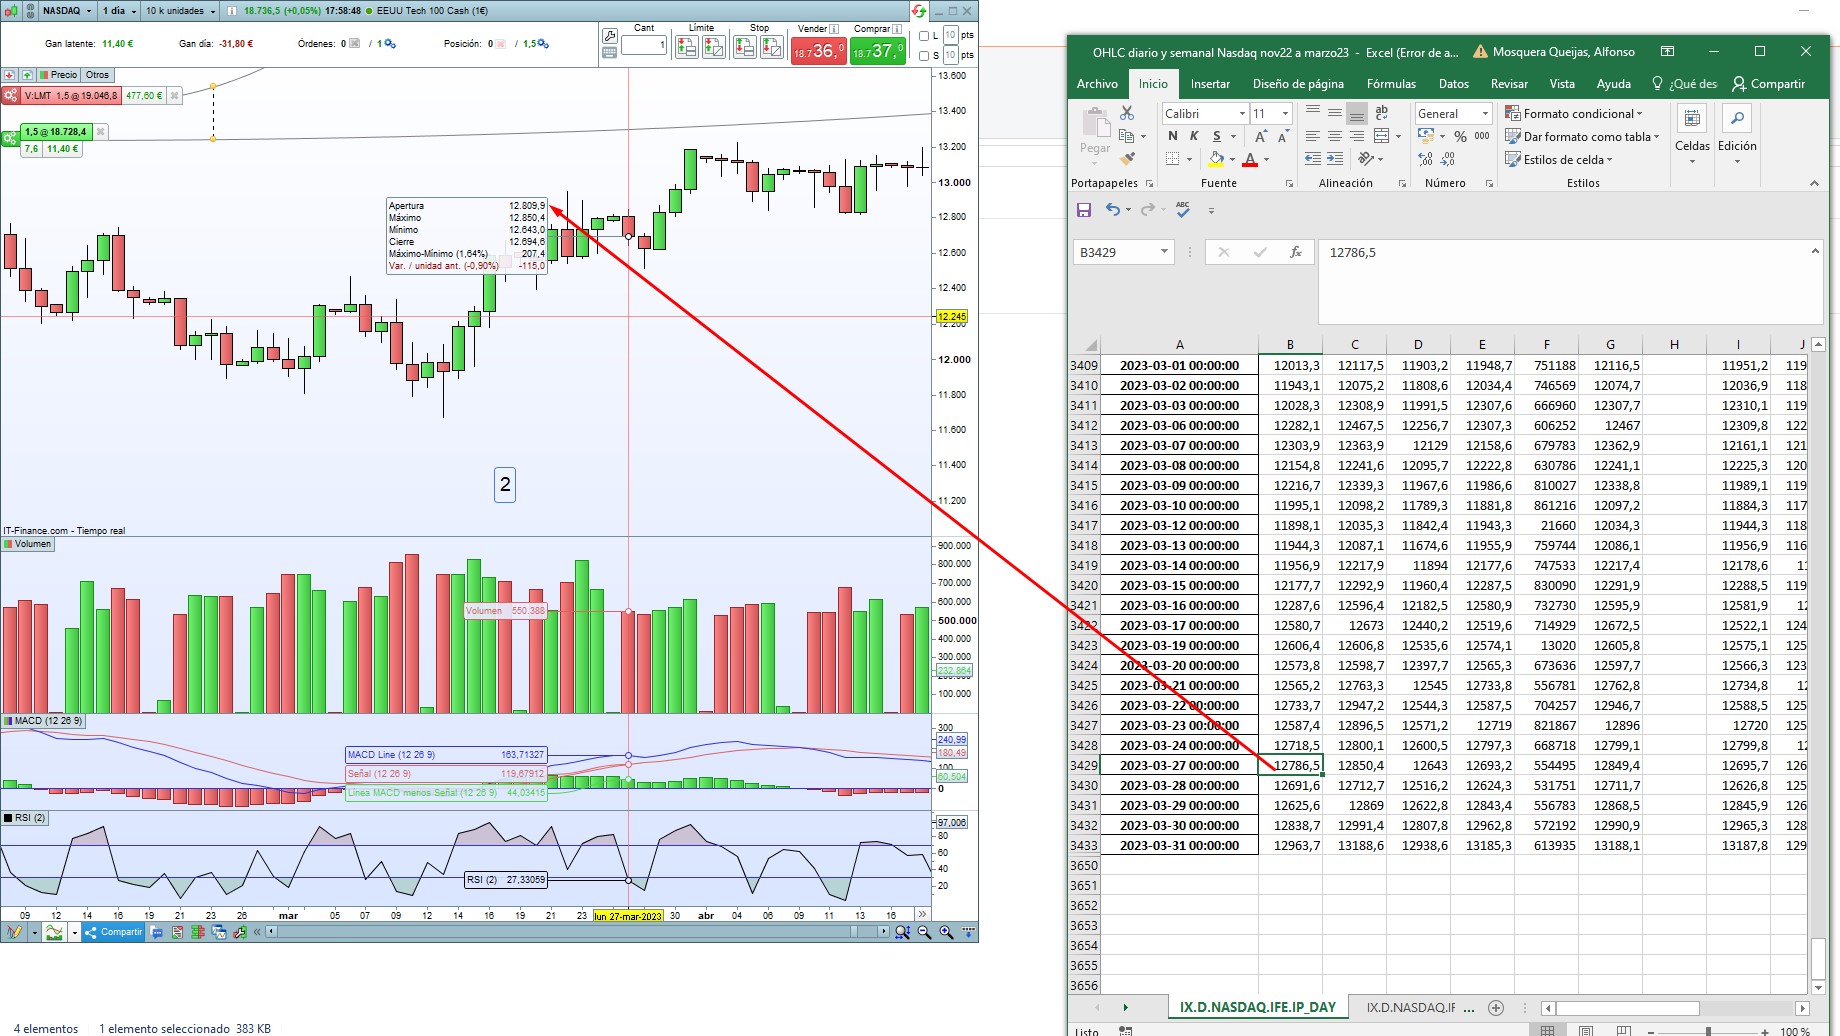
Task: Apply percent style to cells
Action: [1461, 136]
